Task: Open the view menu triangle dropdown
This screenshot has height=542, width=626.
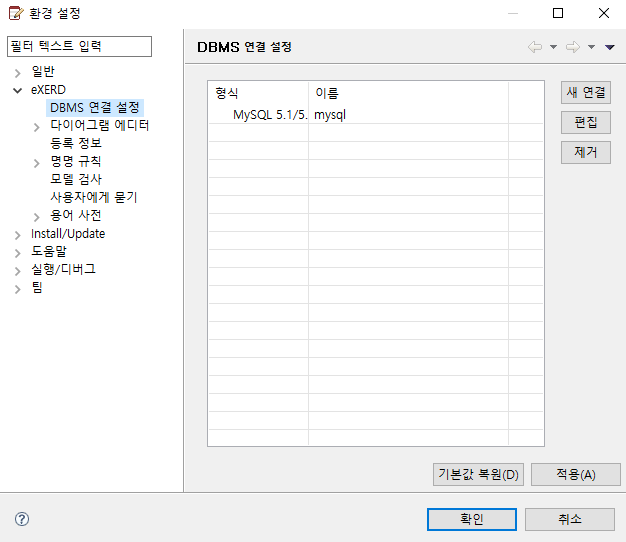Action: pyautogui.click(x=610, y=47)
